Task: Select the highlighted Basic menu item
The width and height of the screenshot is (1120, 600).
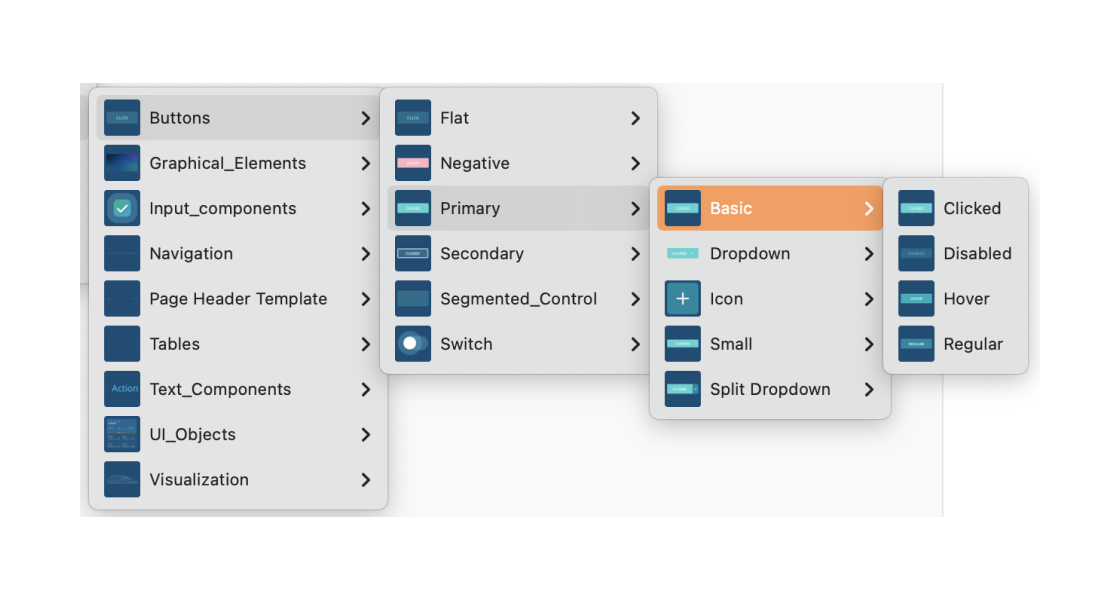Action: pos(770,208)
